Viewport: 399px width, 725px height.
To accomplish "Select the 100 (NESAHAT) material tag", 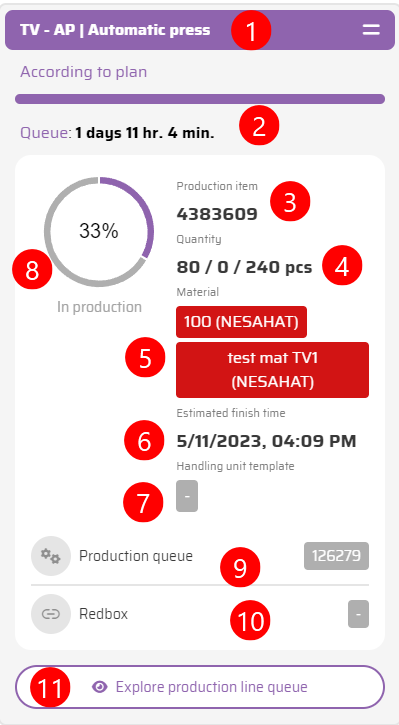I will tap(241, 322).
